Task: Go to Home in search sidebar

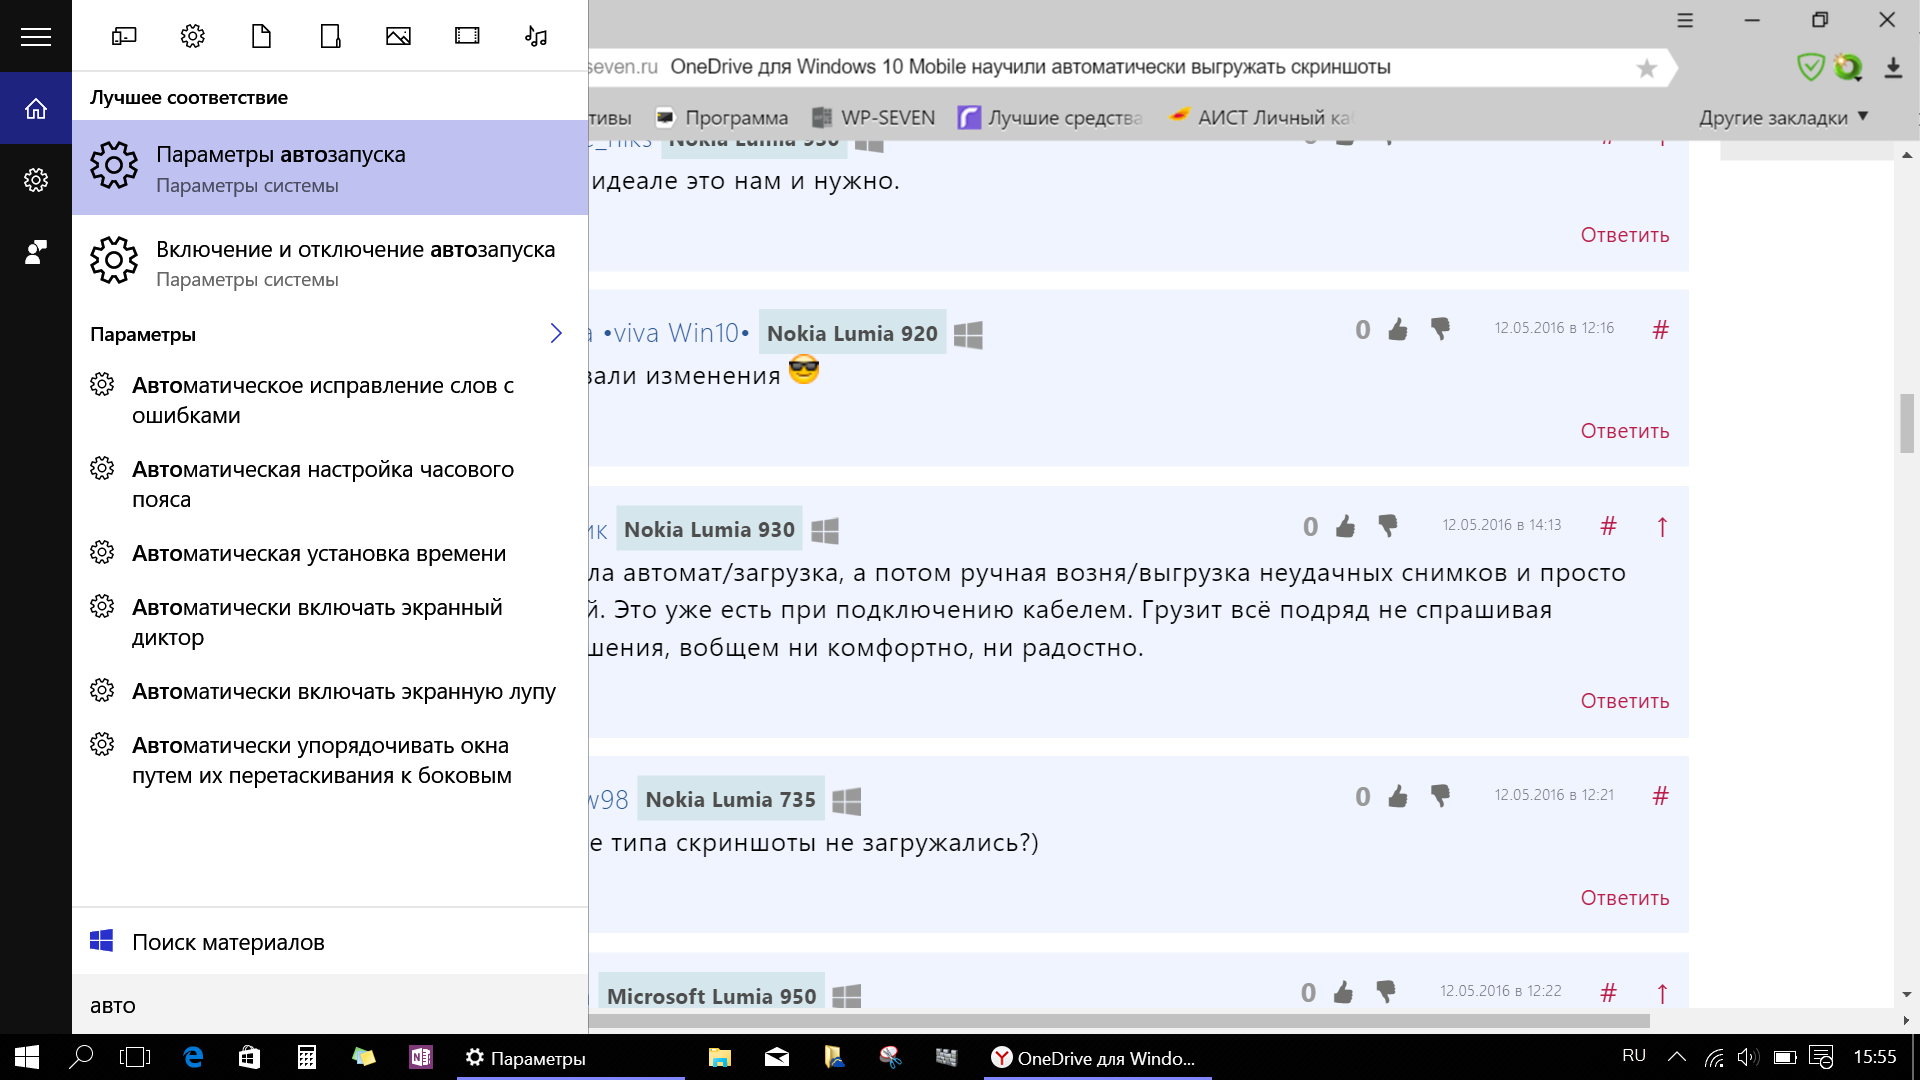Action: (x=36, y=108)
